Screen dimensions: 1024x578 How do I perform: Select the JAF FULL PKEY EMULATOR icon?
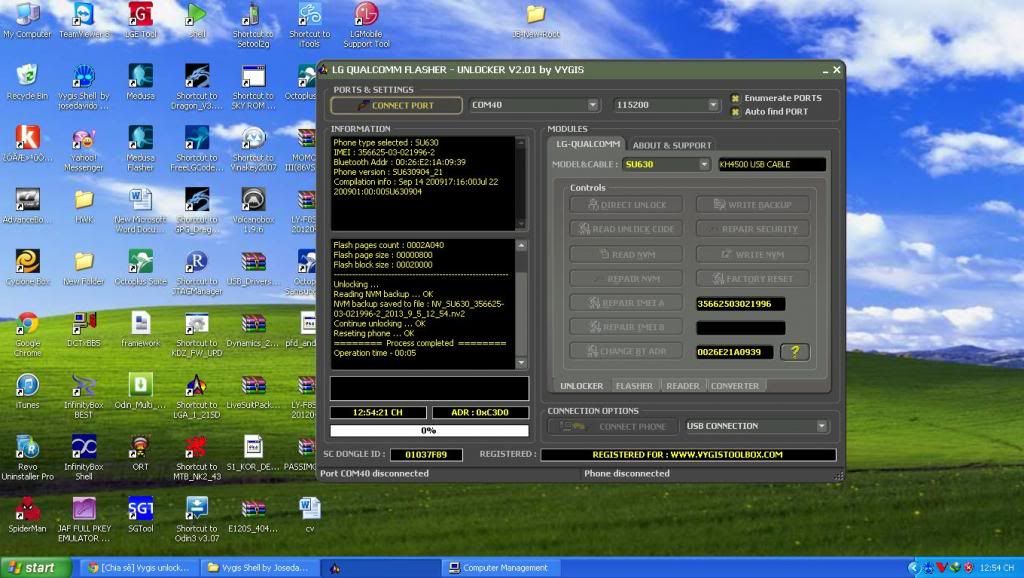[x=84, y=519]
